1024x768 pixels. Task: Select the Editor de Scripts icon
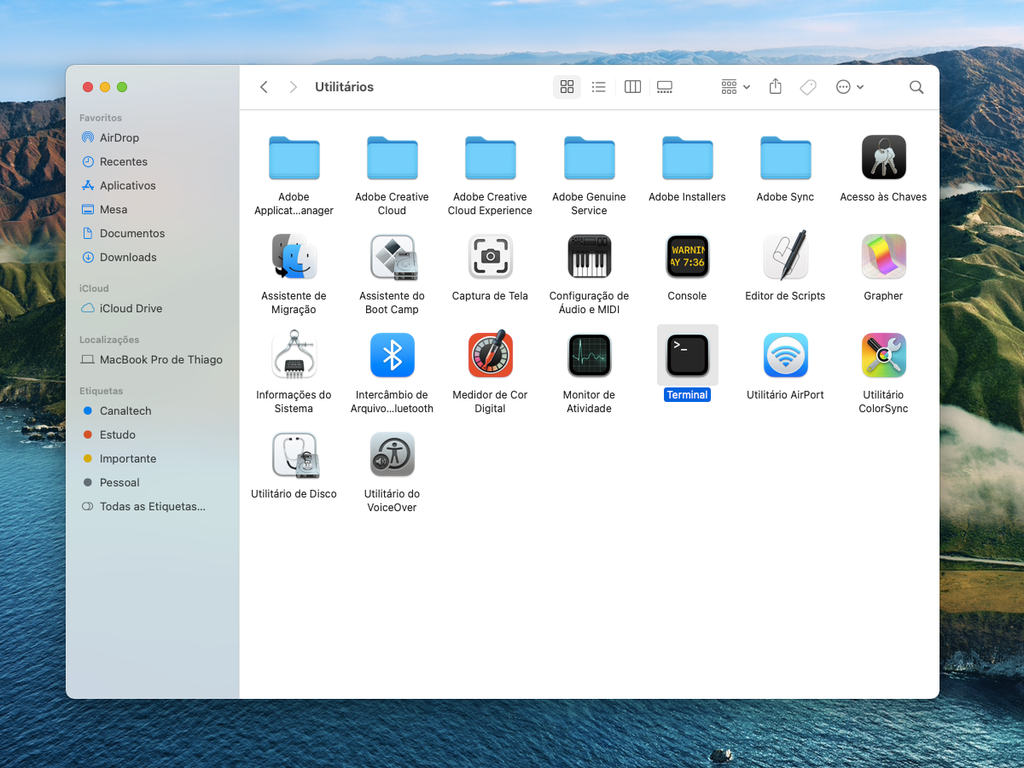[785, 255]
